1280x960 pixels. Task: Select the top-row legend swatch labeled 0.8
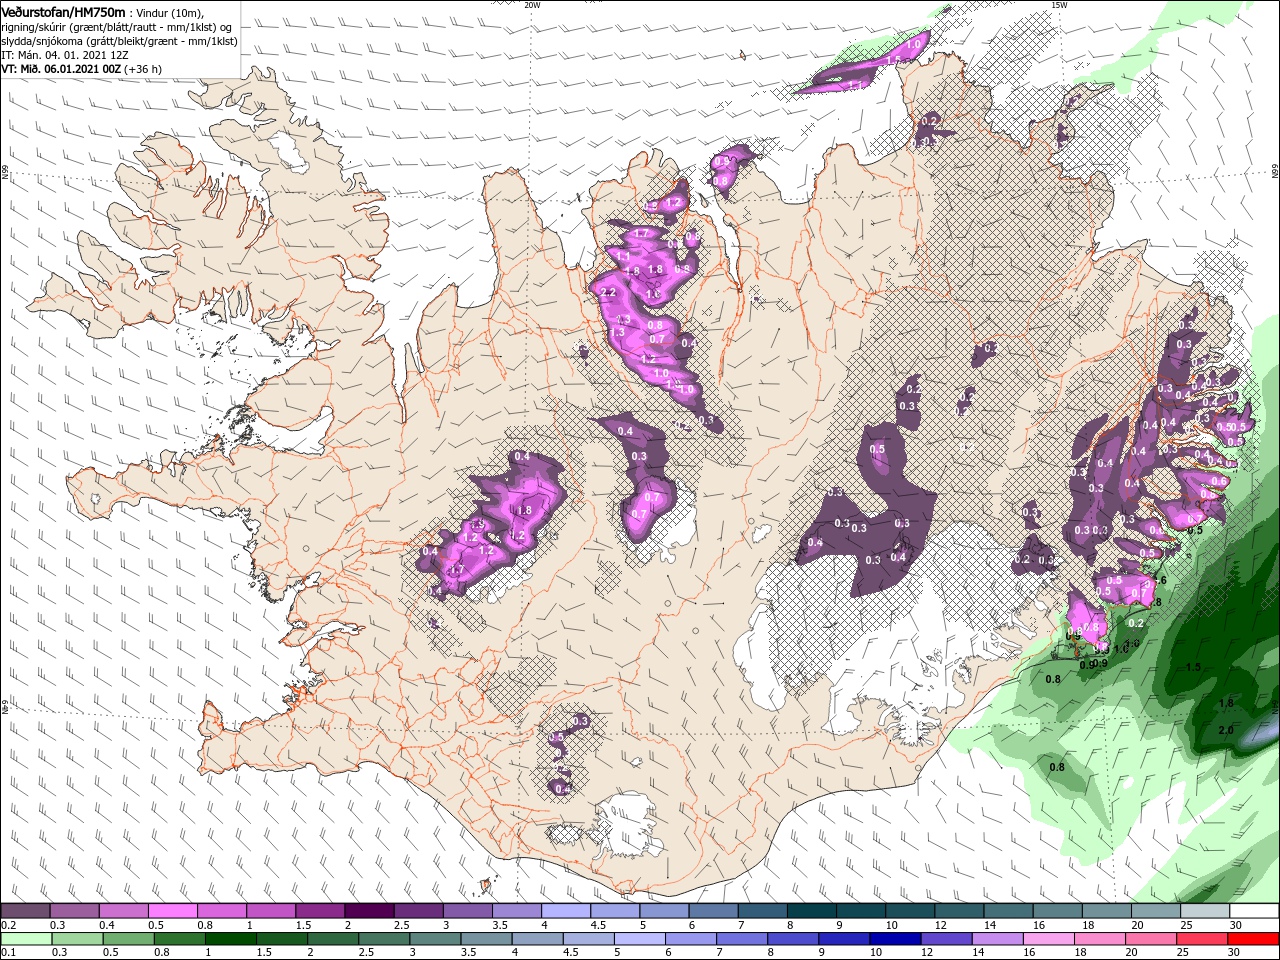pos(221,911)
